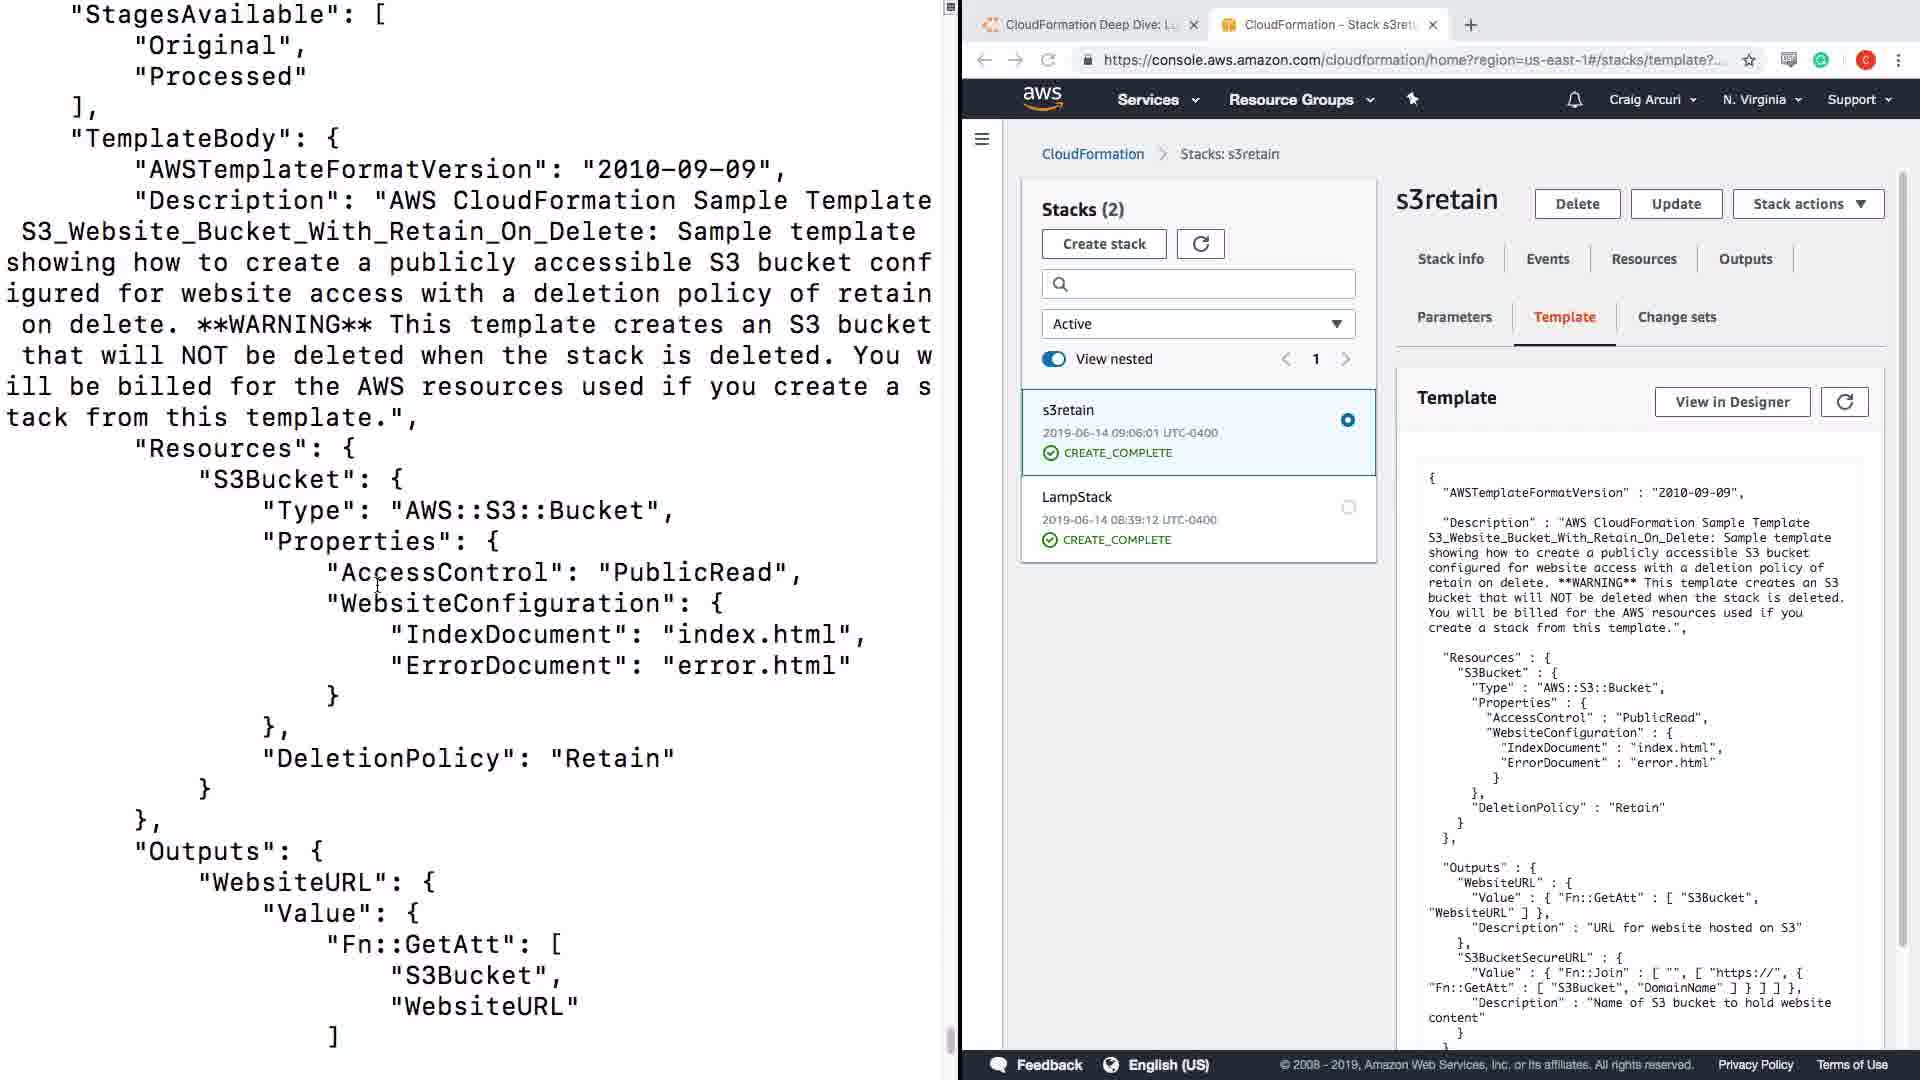The width and height of the screenshot is (1920, 1080).
Task: Open the hamburger navigation menu icon
Action: (x=982, y=139)
